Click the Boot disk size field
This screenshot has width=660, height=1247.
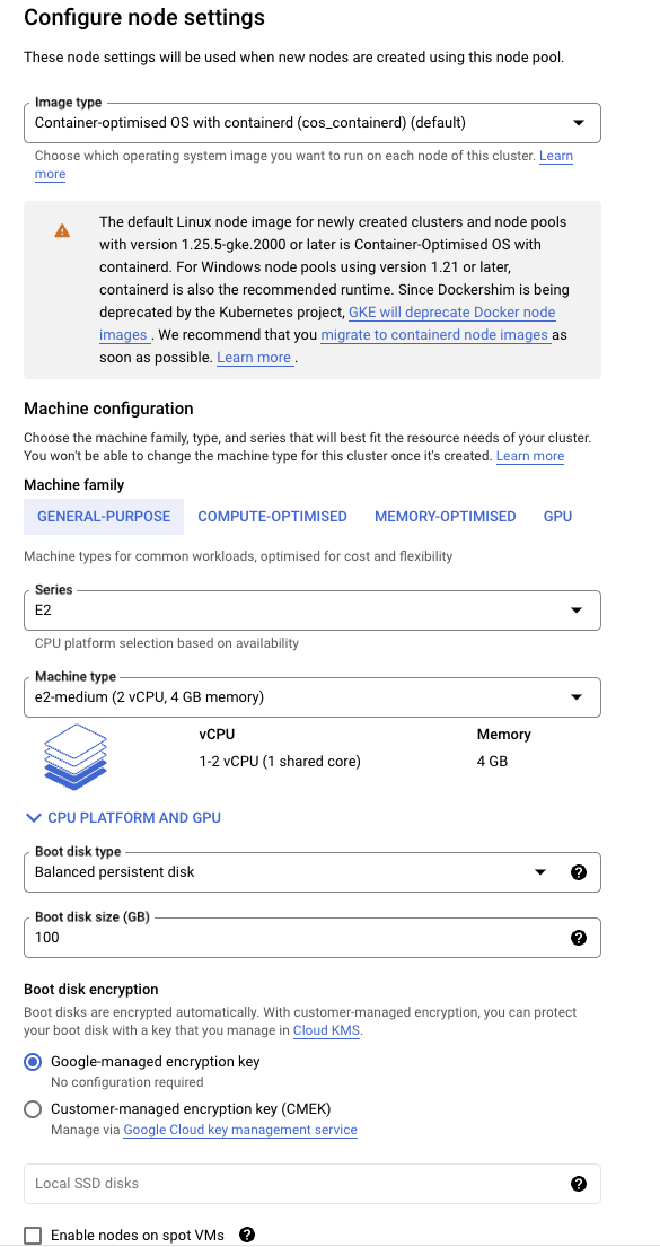pyautogui.click(x=290, y=937)
